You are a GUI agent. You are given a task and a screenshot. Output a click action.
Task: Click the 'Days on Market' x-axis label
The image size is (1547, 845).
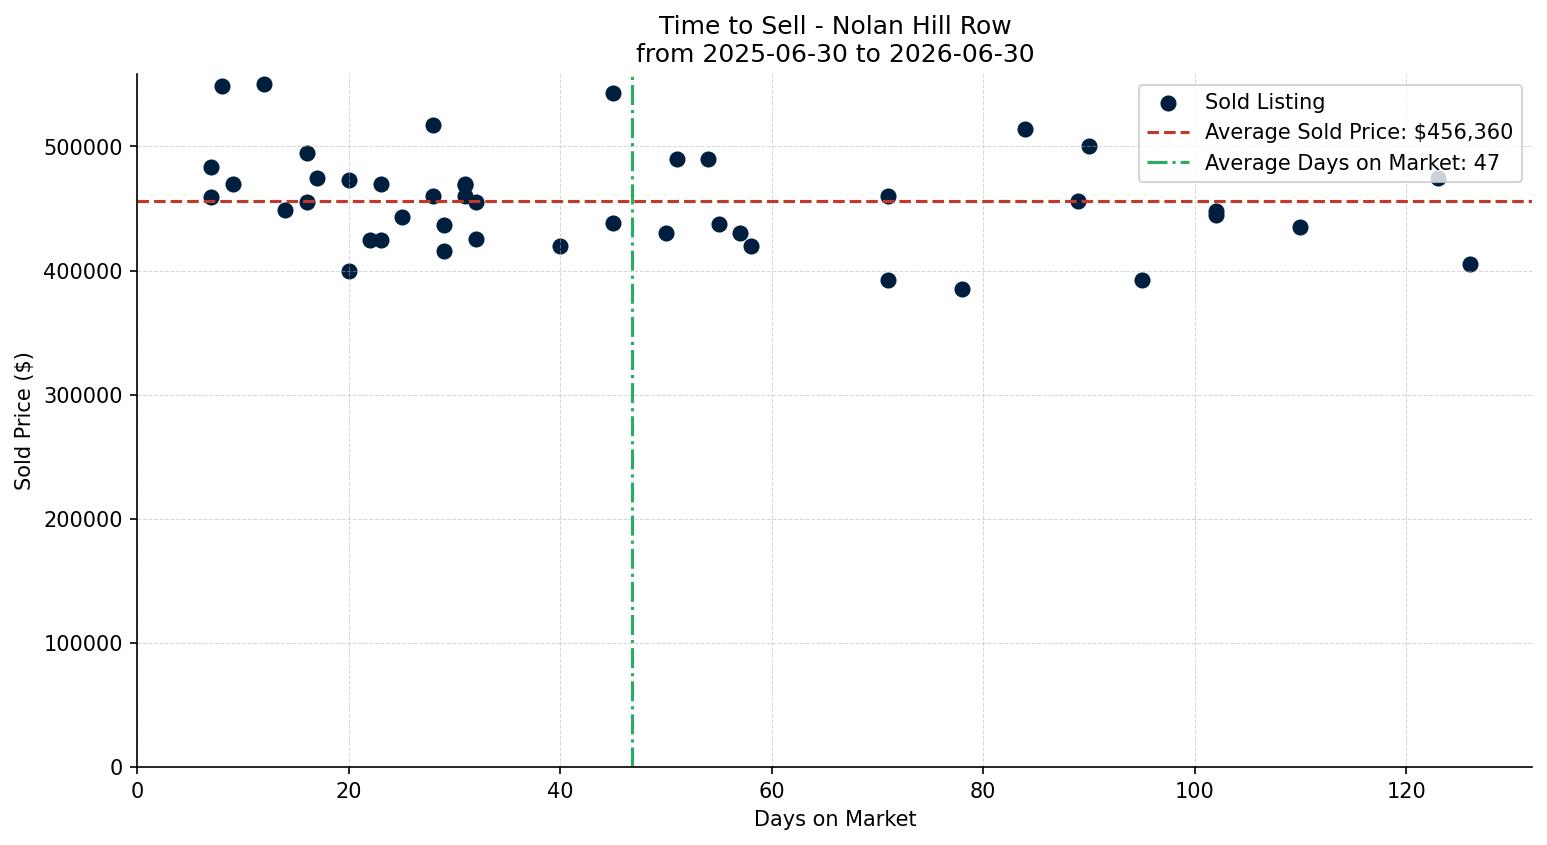click(835, 819)
